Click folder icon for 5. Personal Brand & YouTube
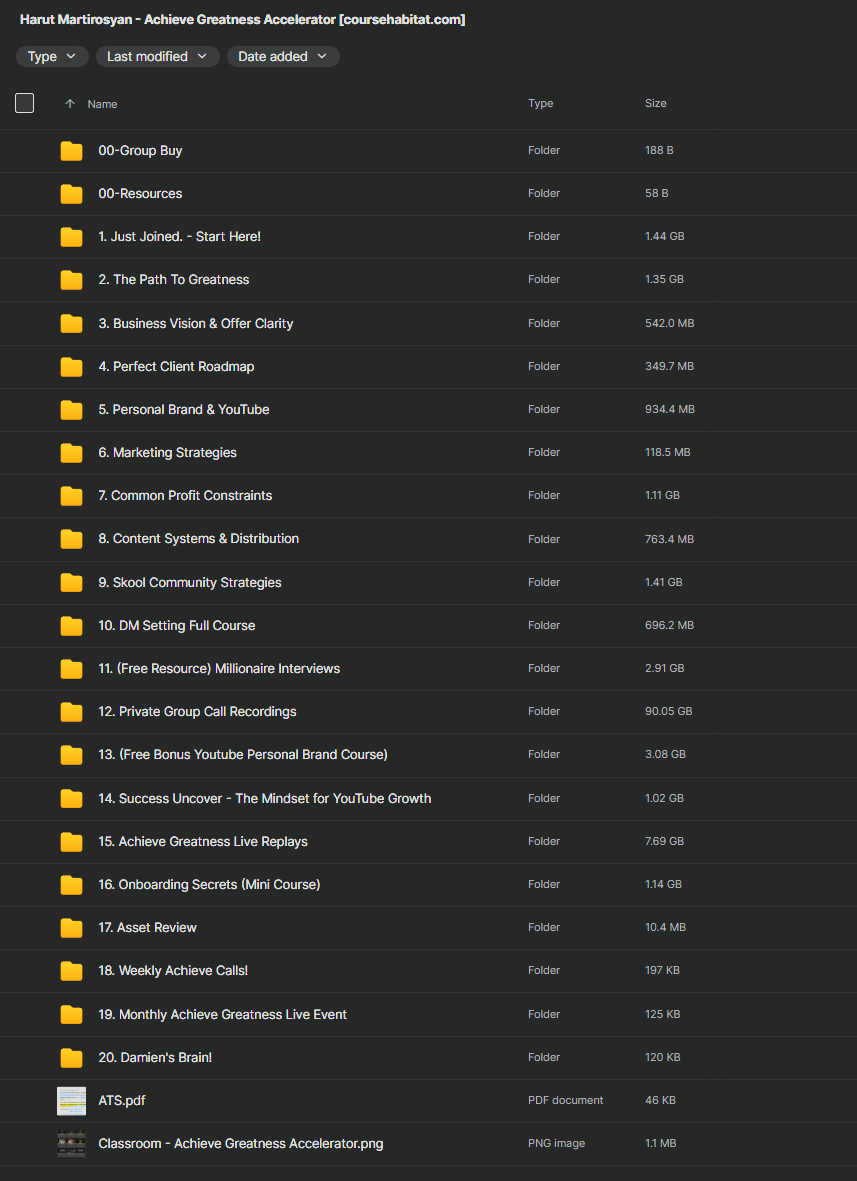This screenshot has width=857, height=1181. click(x=71, y=410)
